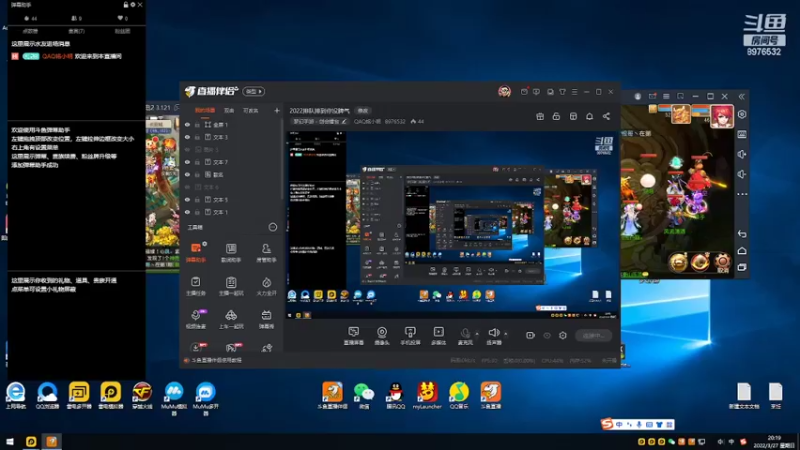The height and width of the screenshot is (450, 800).
Task: Open stream settings gear in bottom bar
Action: 563,335
